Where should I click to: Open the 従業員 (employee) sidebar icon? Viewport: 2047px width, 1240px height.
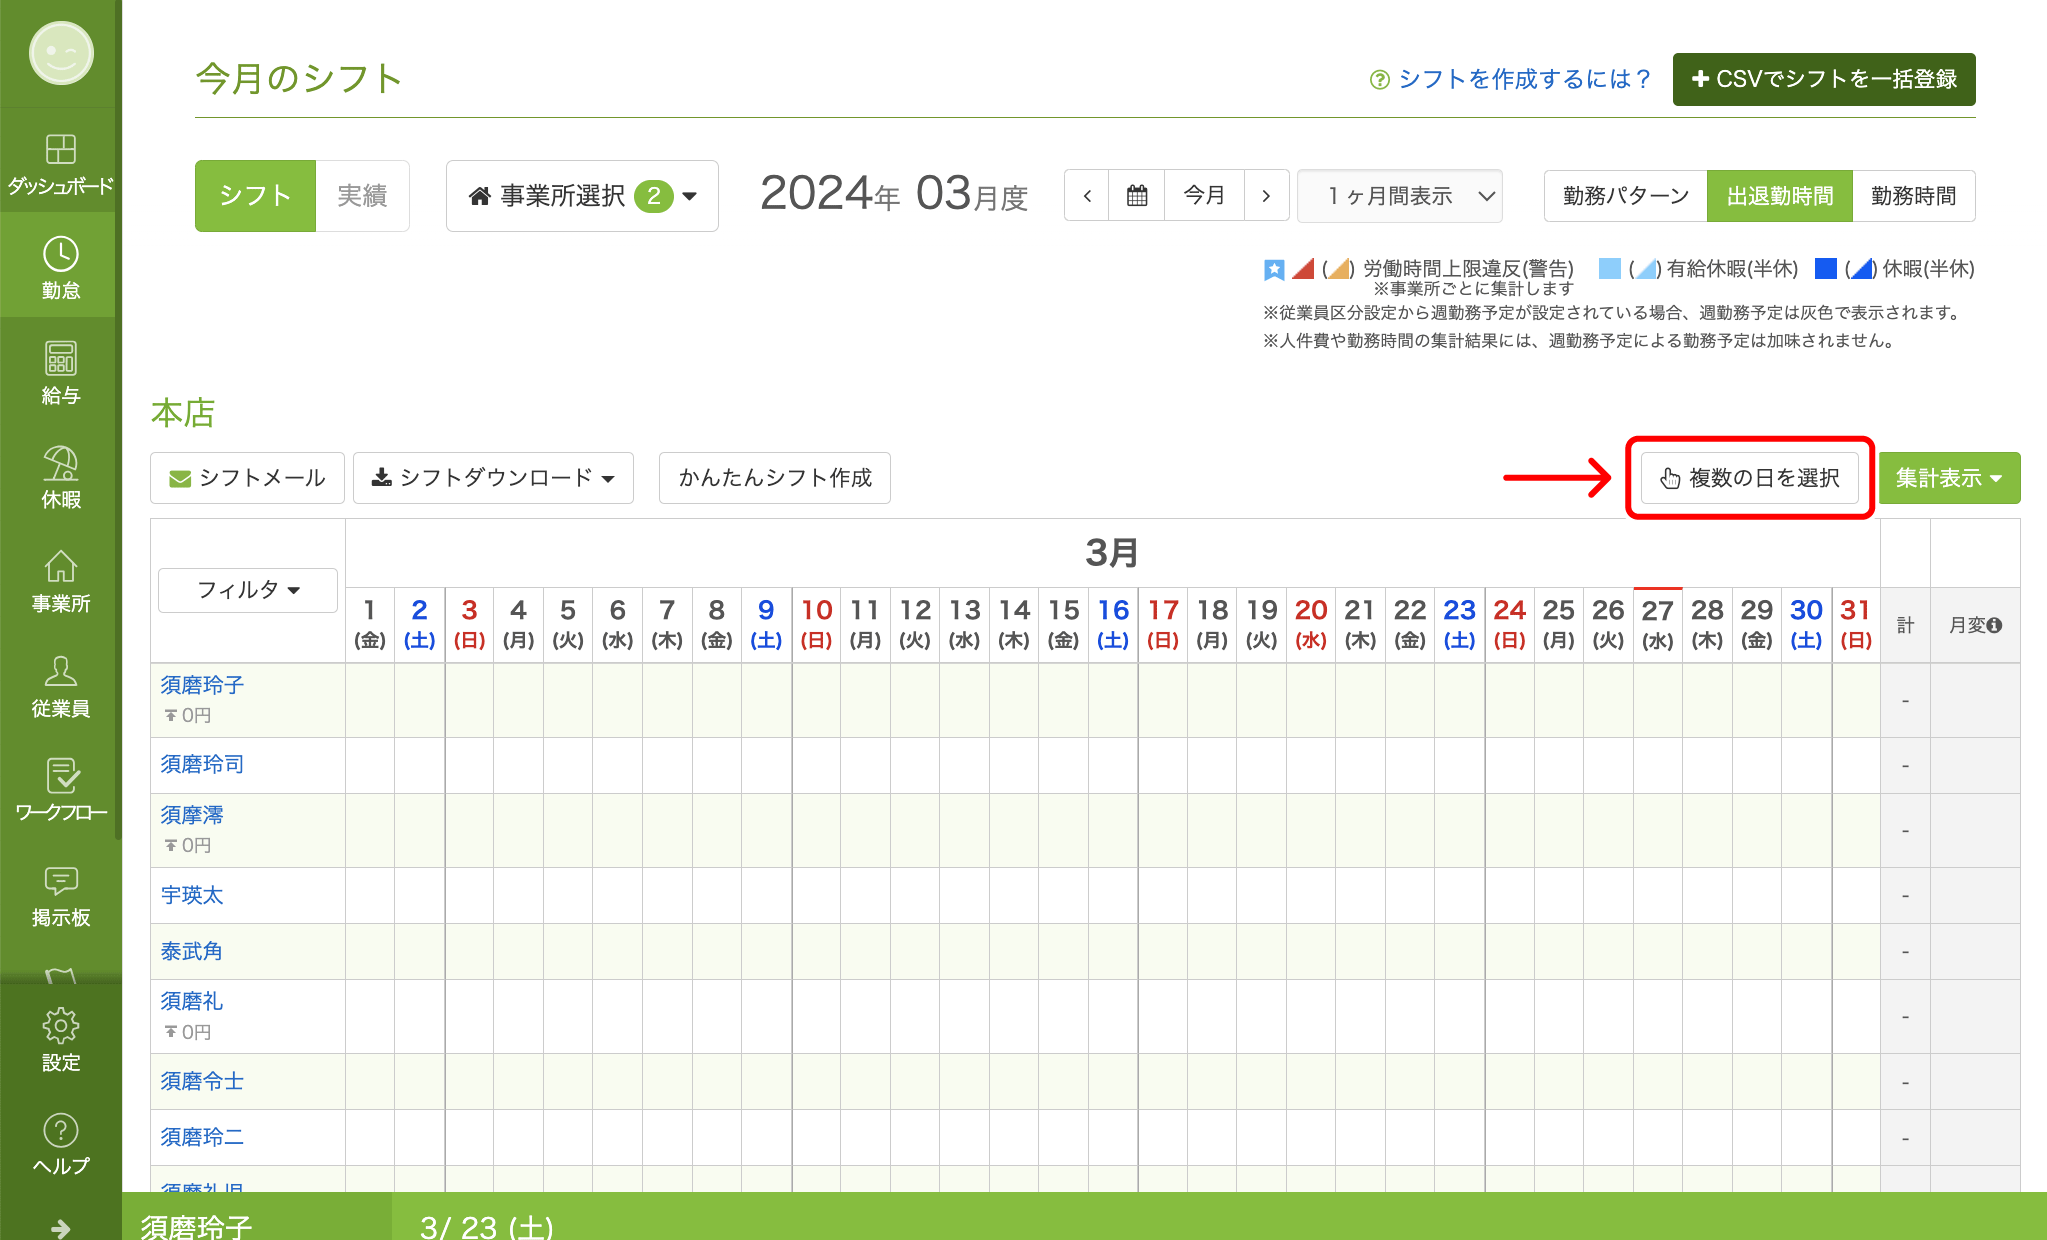[61, 685]
